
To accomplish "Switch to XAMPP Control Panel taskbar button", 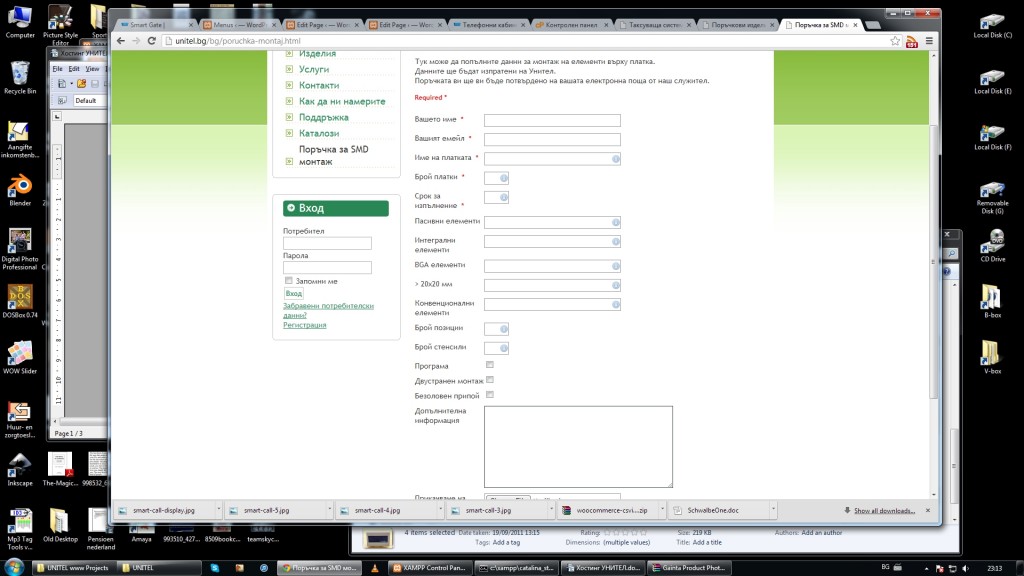I will click(428, 568).
